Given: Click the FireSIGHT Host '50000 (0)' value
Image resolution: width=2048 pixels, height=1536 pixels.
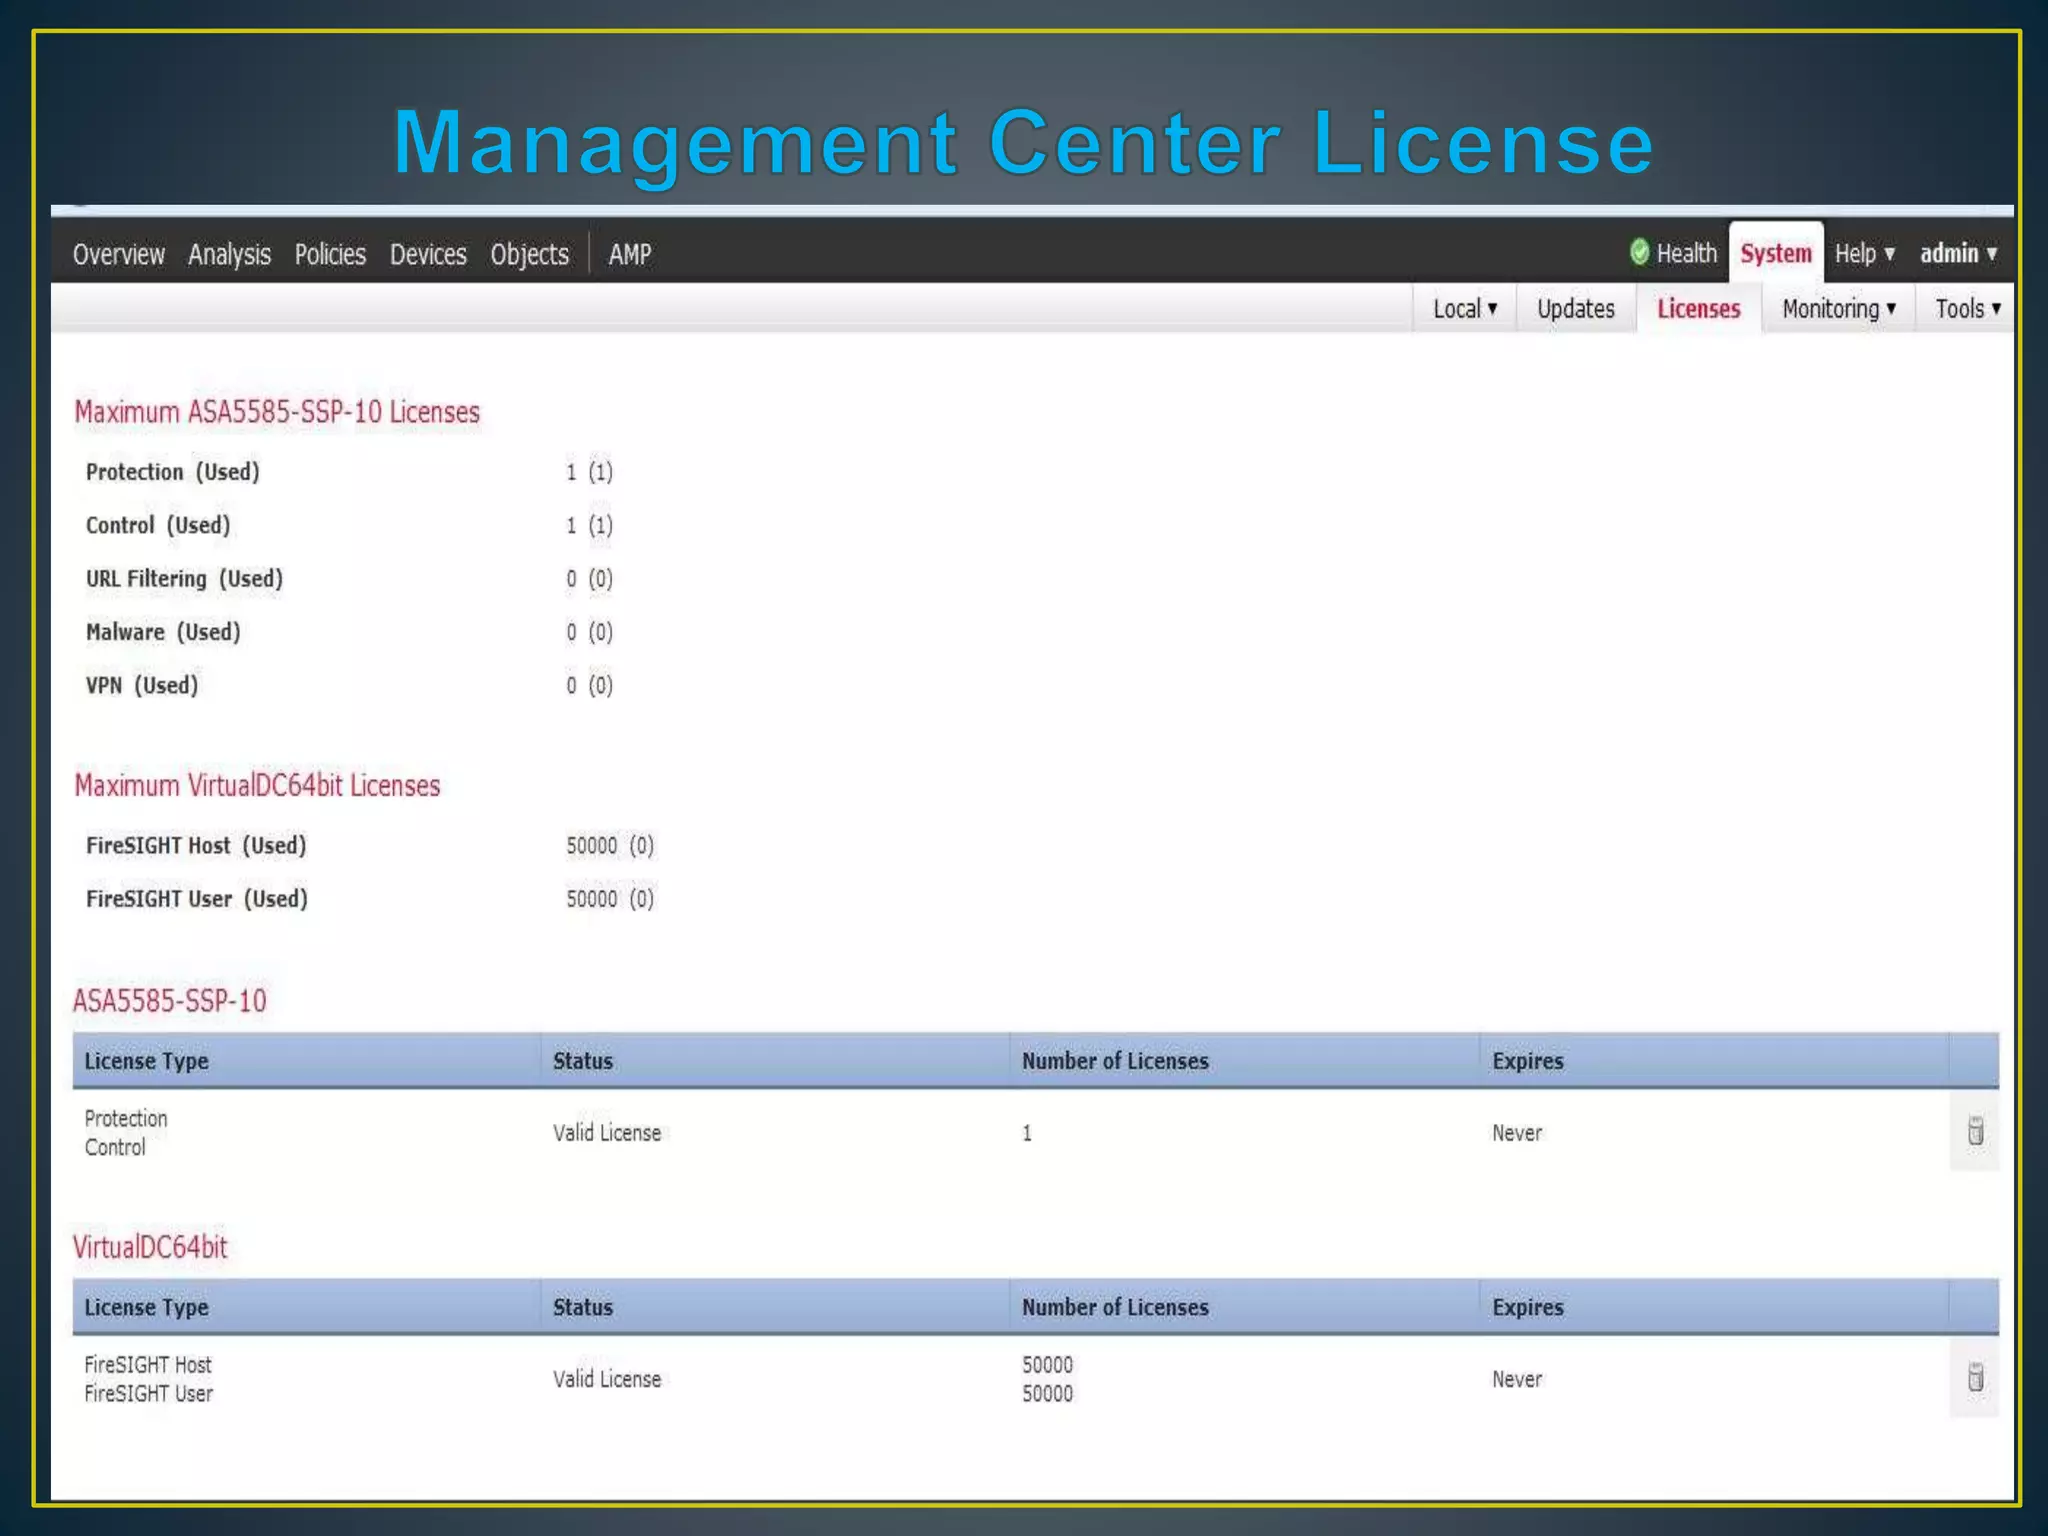Looking at the screenshot, I should (610, 846).
